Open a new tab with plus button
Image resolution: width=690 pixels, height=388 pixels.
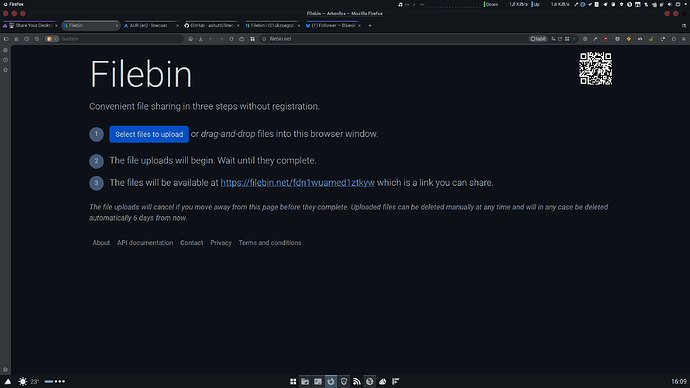coord(370,26)
